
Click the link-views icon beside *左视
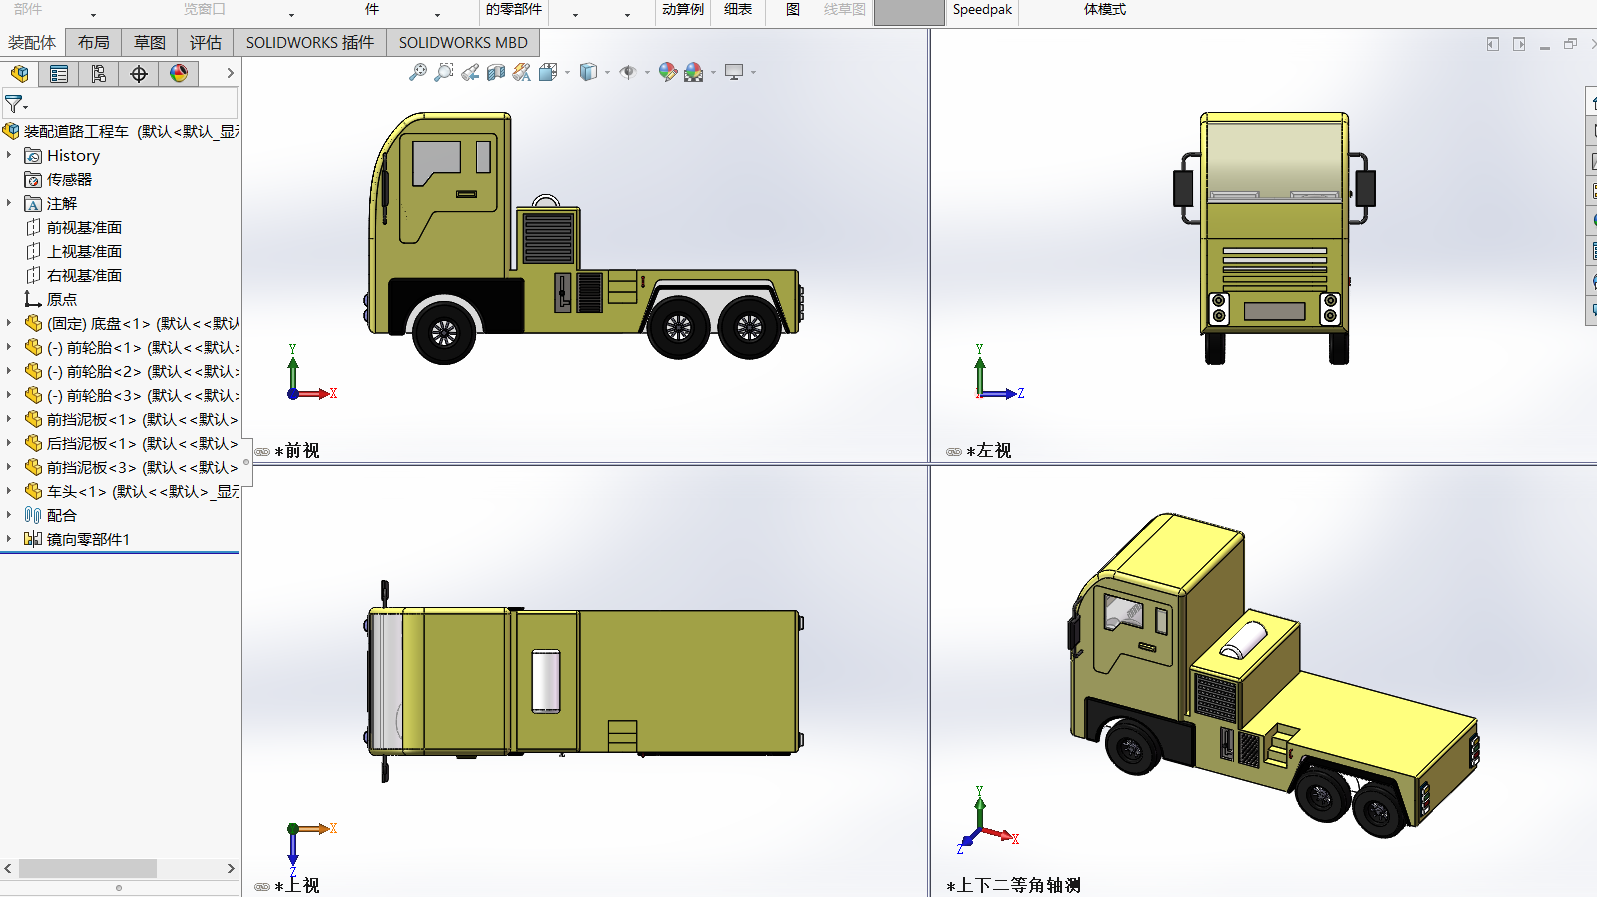click(954, 452)
